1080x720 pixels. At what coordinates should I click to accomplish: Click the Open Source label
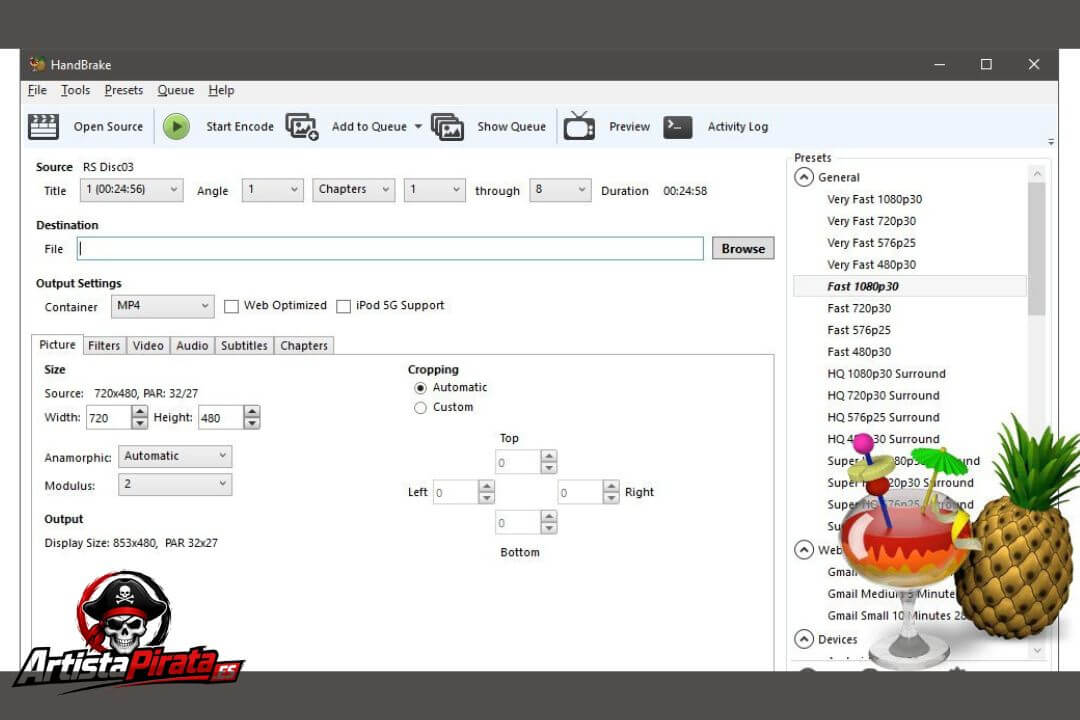108,127
